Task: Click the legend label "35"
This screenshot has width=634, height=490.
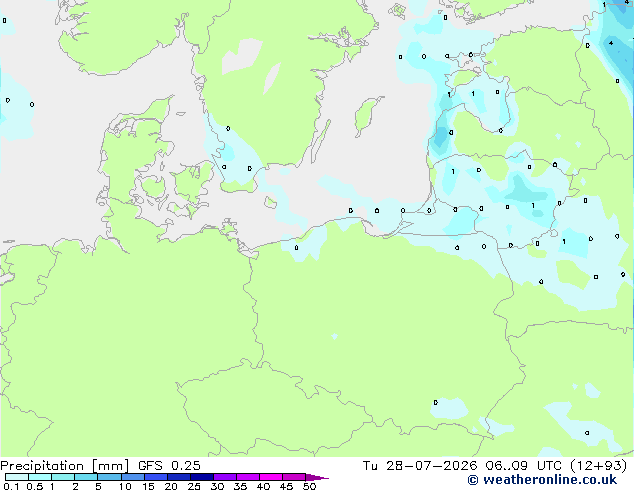Action: [240, 486]
